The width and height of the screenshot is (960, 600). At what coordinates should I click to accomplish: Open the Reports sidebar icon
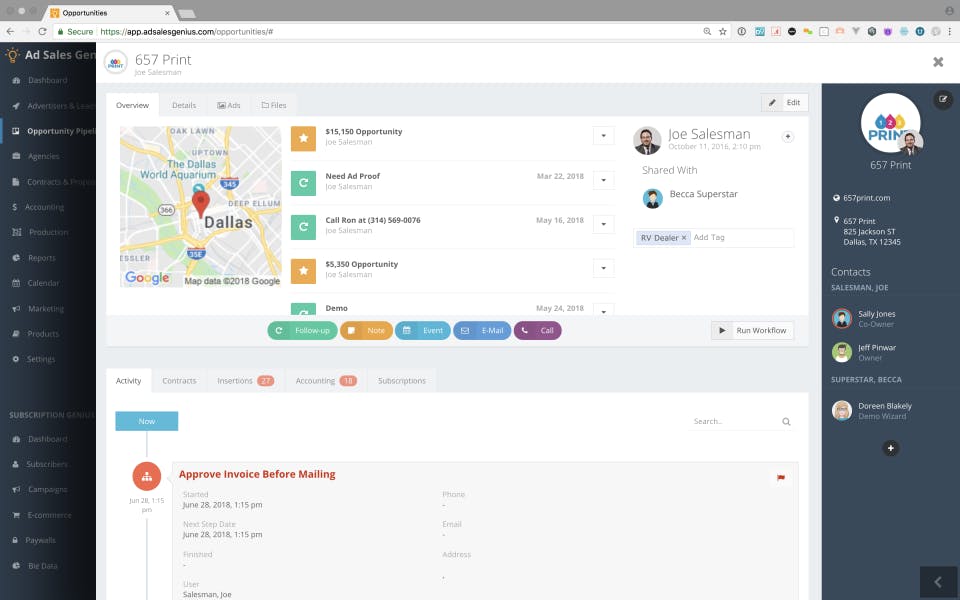(x=16, y=258)
